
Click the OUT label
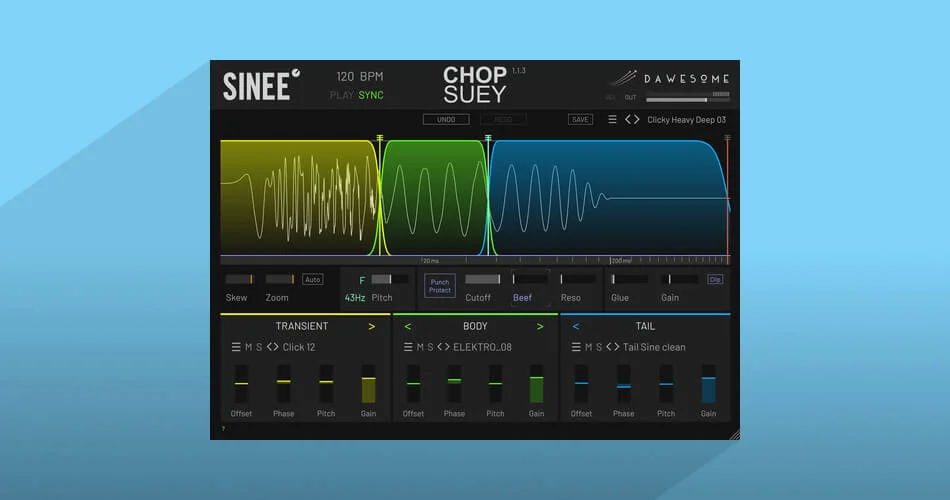[630, 97]
